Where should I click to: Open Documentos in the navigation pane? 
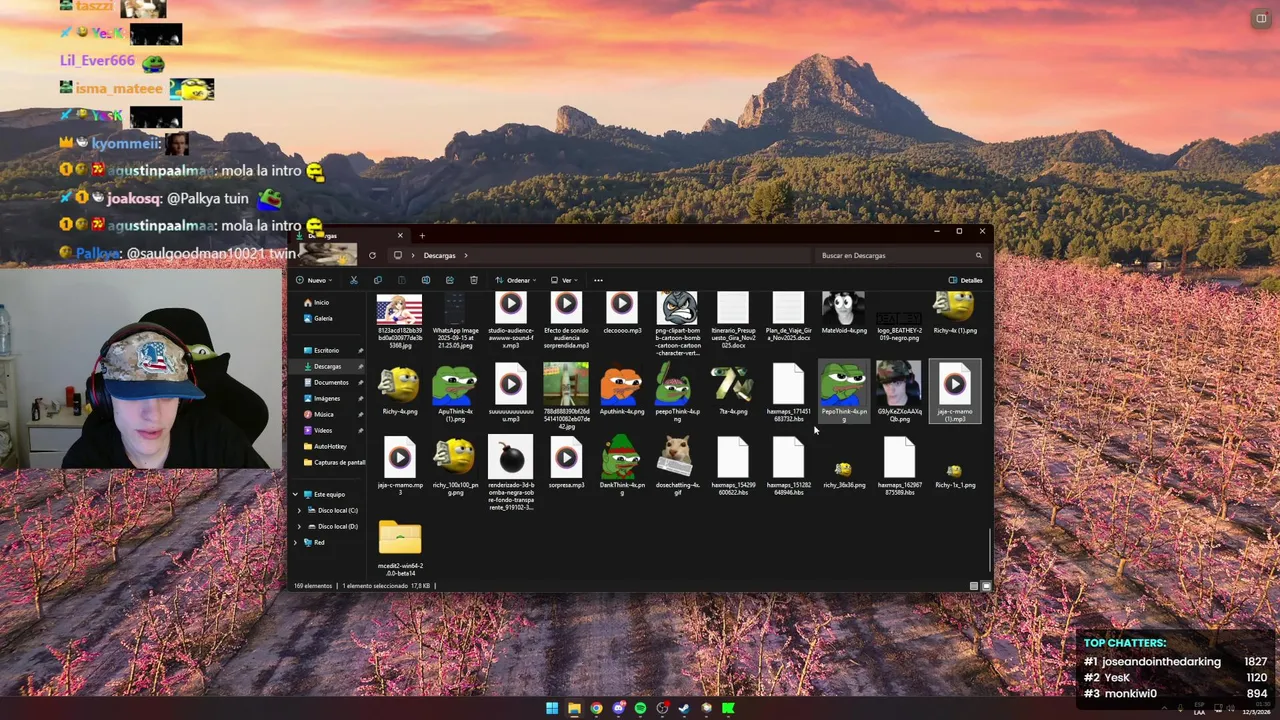tap(331, 382)
